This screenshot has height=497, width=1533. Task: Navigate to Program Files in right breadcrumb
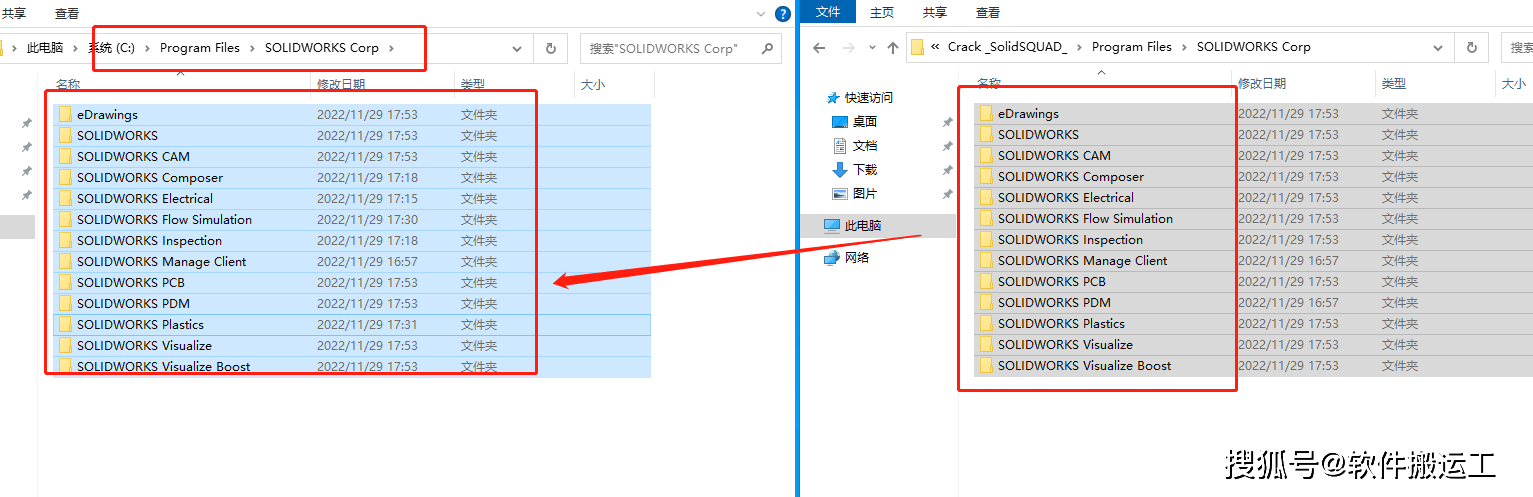coord(1132,47)
